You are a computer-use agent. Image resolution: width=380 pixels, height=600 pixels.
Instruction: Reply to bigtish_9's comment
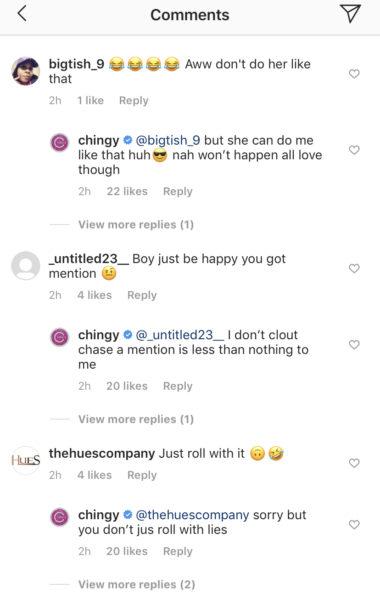pyautogui.click(x=134, y=100)
